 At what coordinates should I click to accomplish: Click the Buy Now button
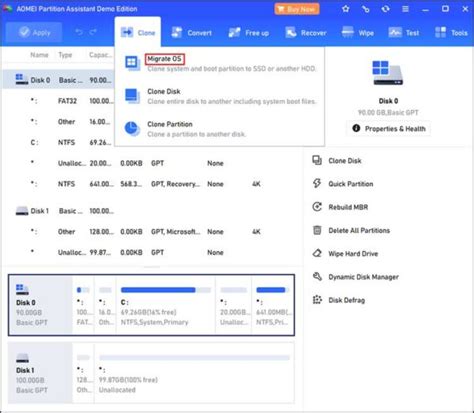tap(297, 9)
